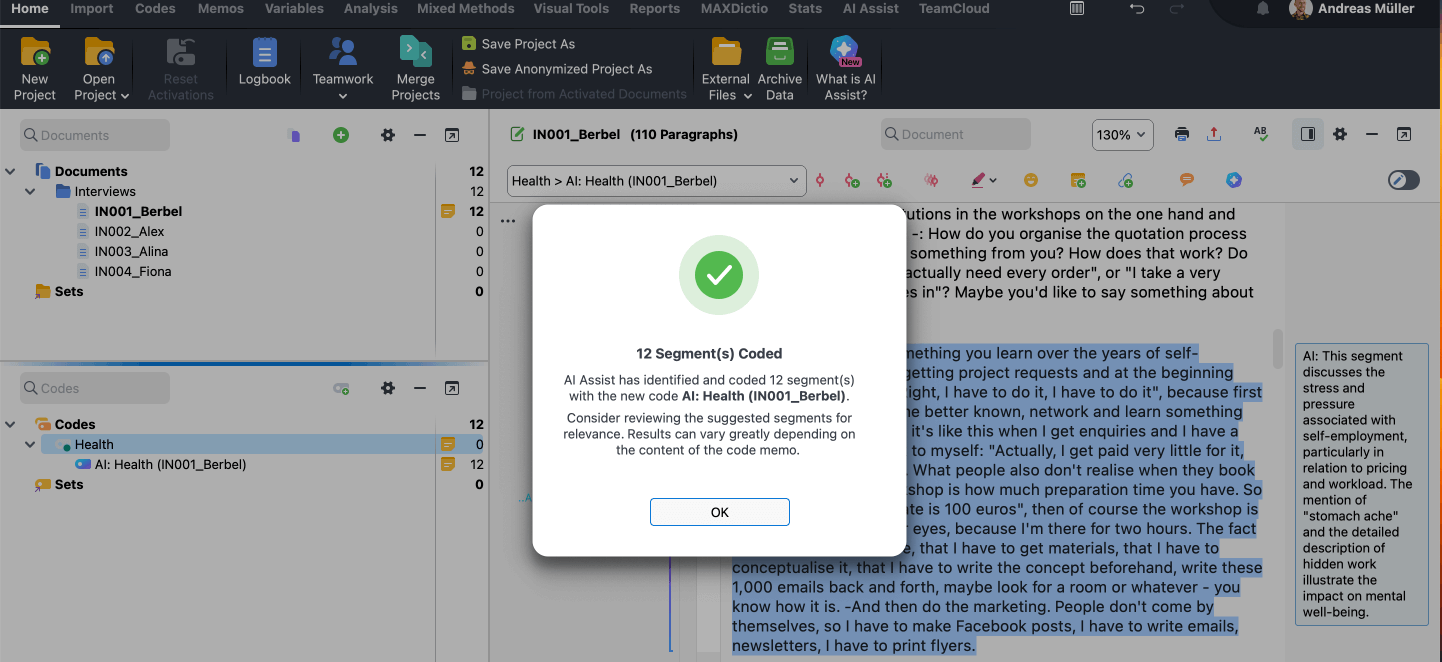Open the Reports tab
Screen dimensions: 1442x662
[654, 8]
